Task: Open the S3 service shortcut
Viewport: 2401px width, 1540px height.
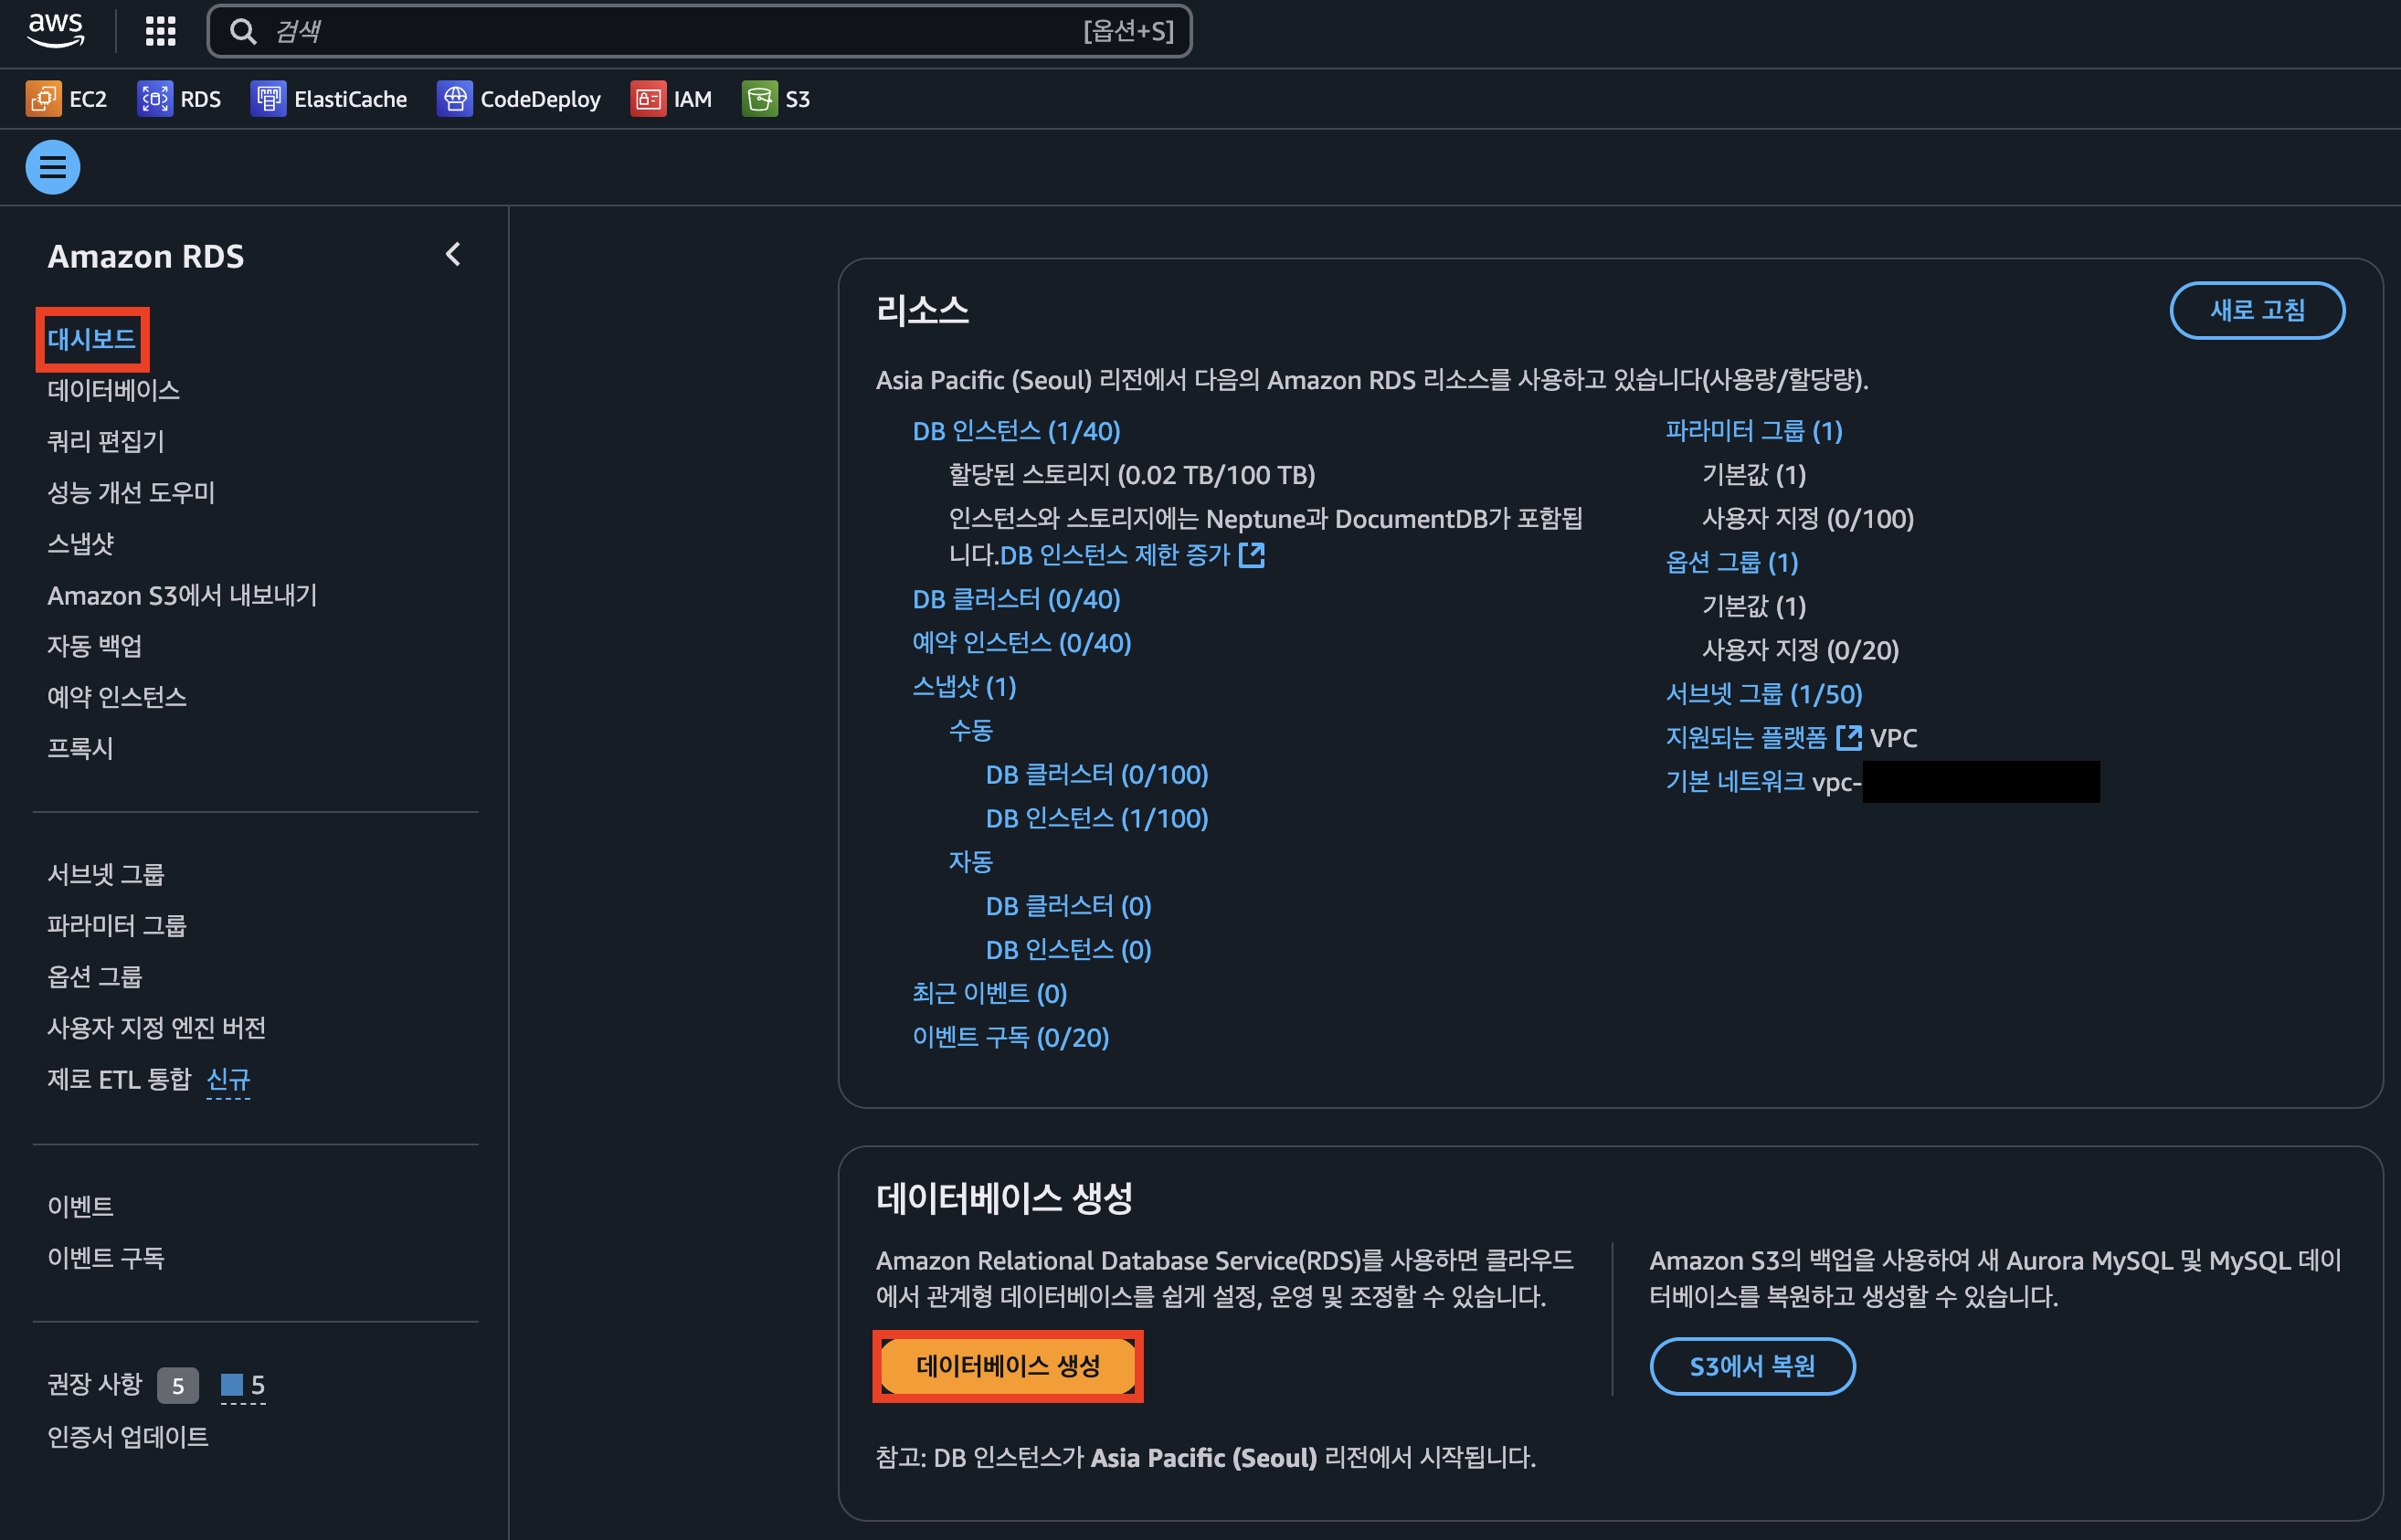Action: tap(777, 99)
